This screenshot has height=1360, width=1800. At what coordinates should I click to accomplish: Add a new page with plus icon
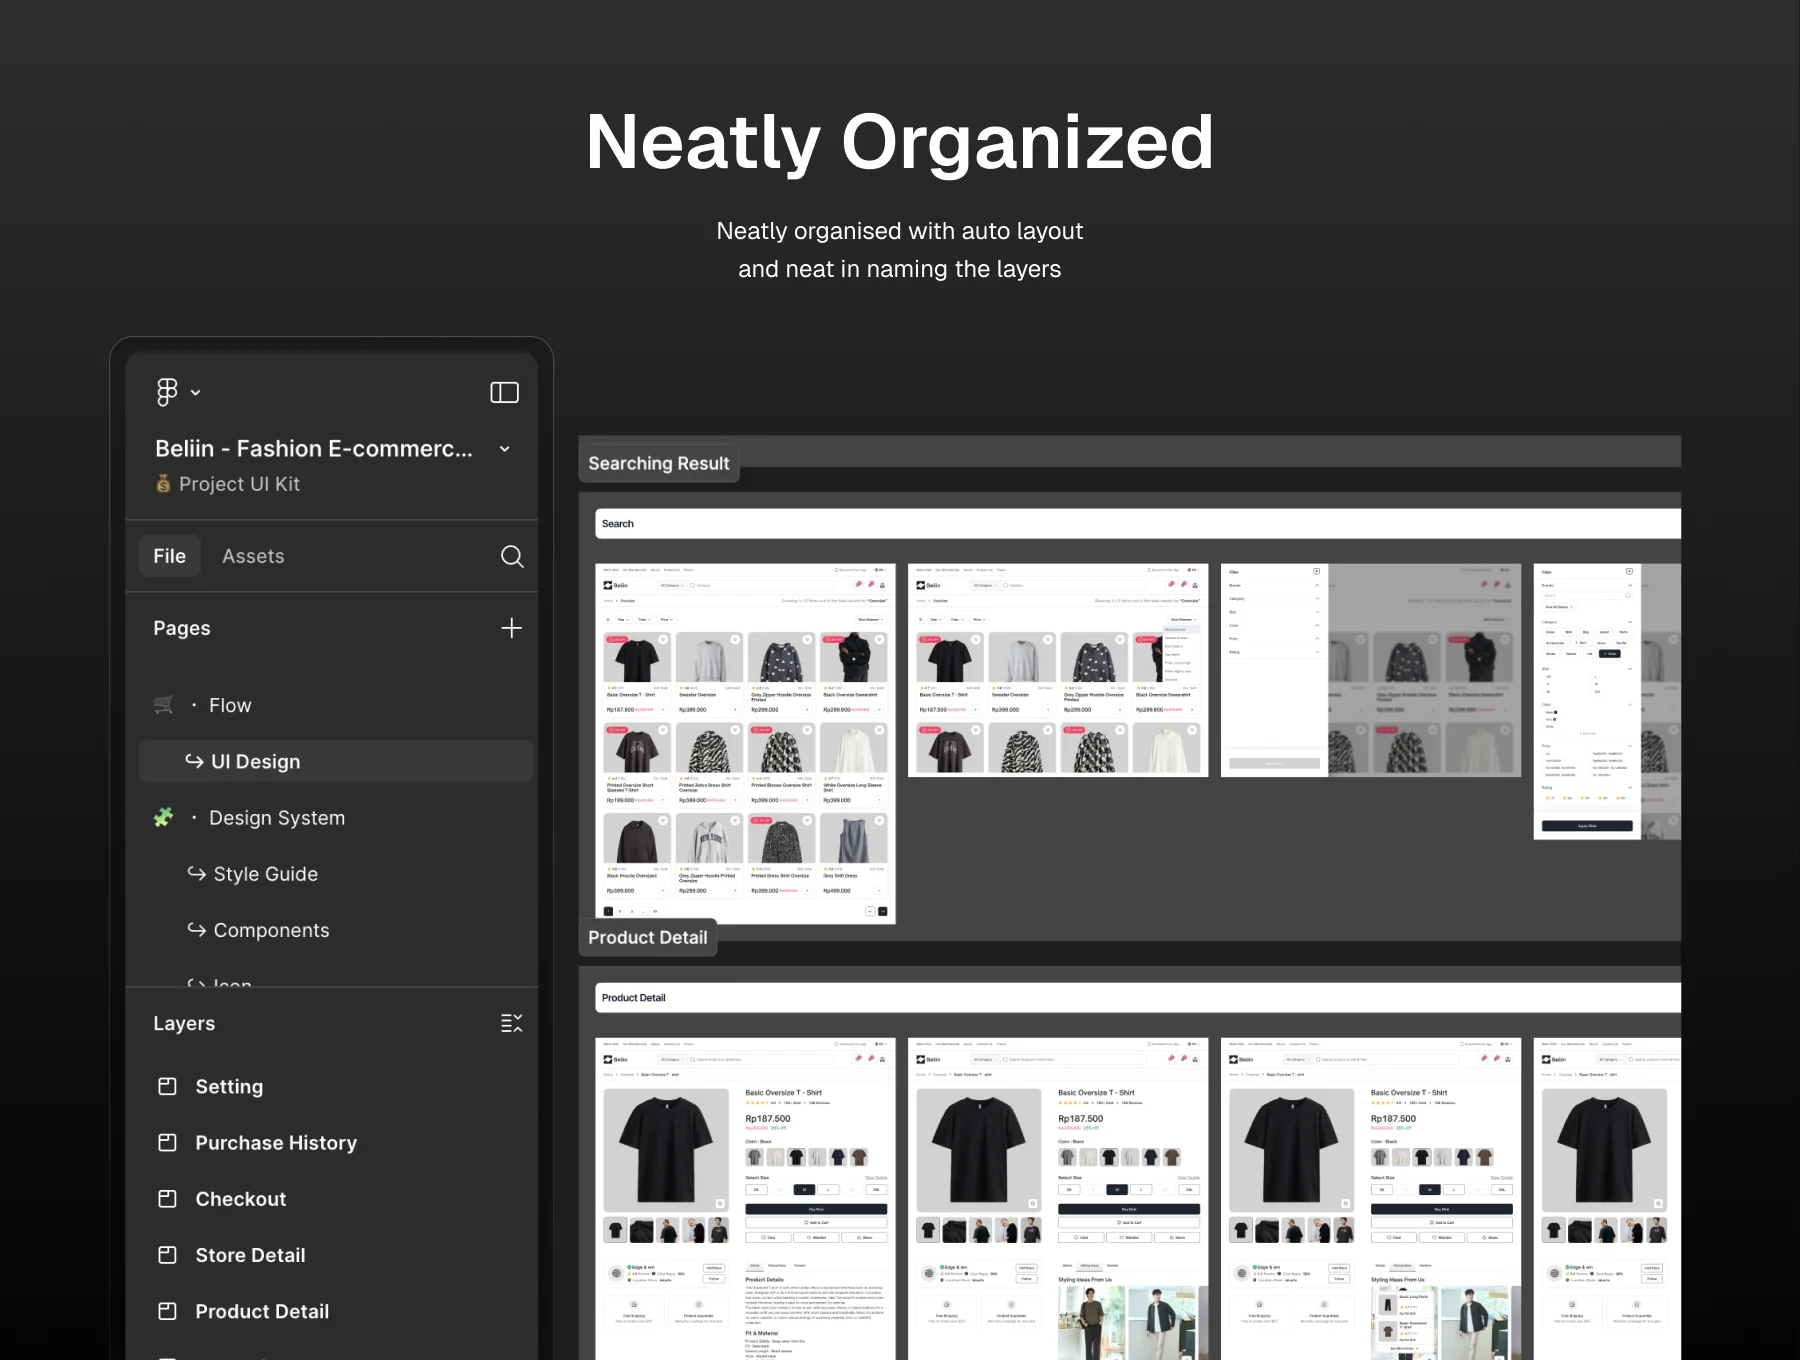pyautogui.click(x=511, y=628)
